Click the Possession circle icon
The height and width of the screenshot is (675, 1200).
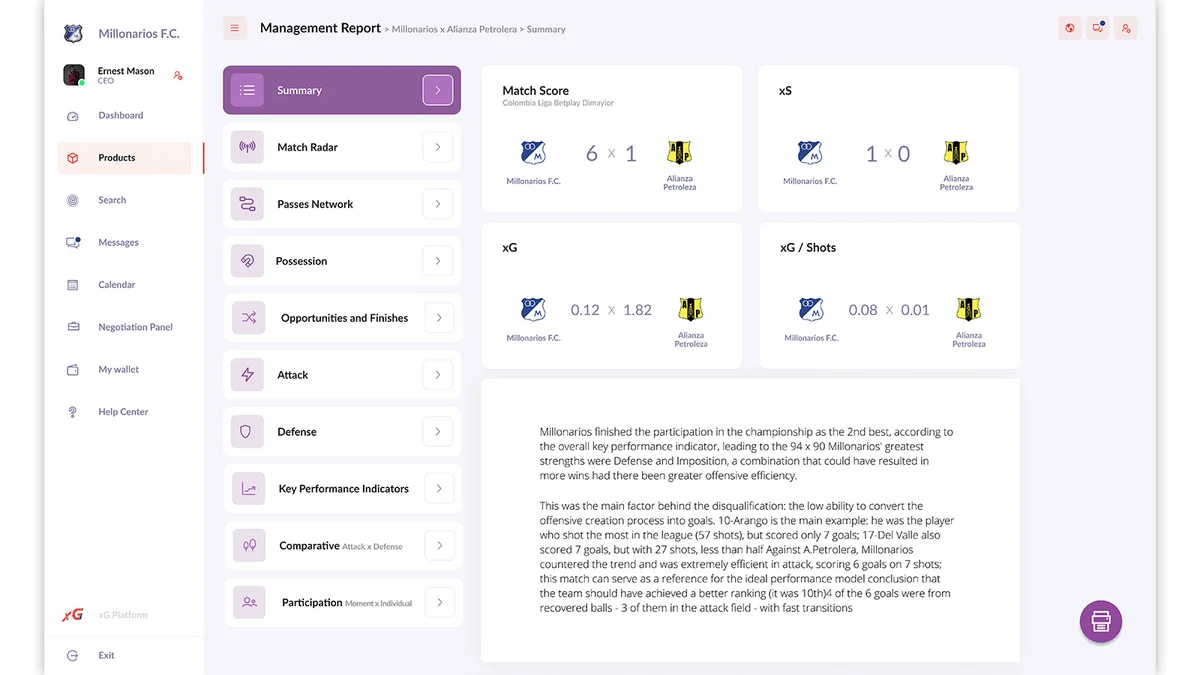247,260
